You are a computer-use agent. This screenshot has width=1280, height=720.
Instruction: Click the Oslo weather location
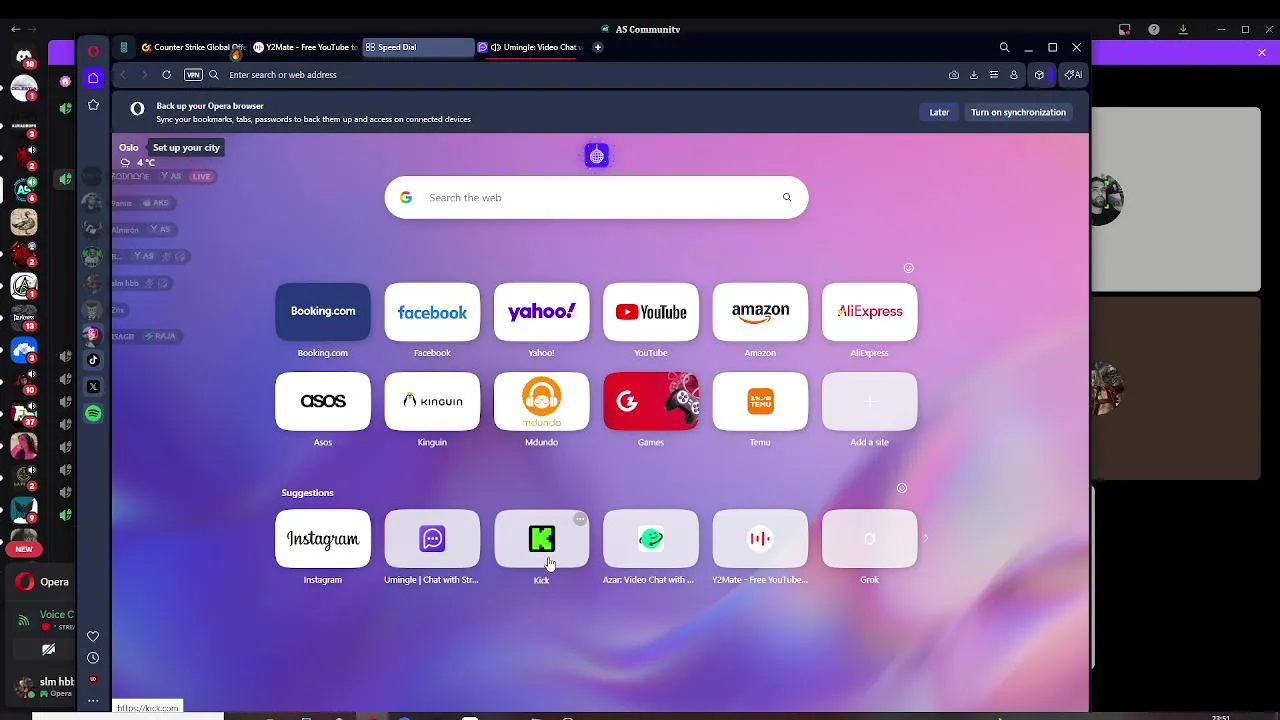129,148
